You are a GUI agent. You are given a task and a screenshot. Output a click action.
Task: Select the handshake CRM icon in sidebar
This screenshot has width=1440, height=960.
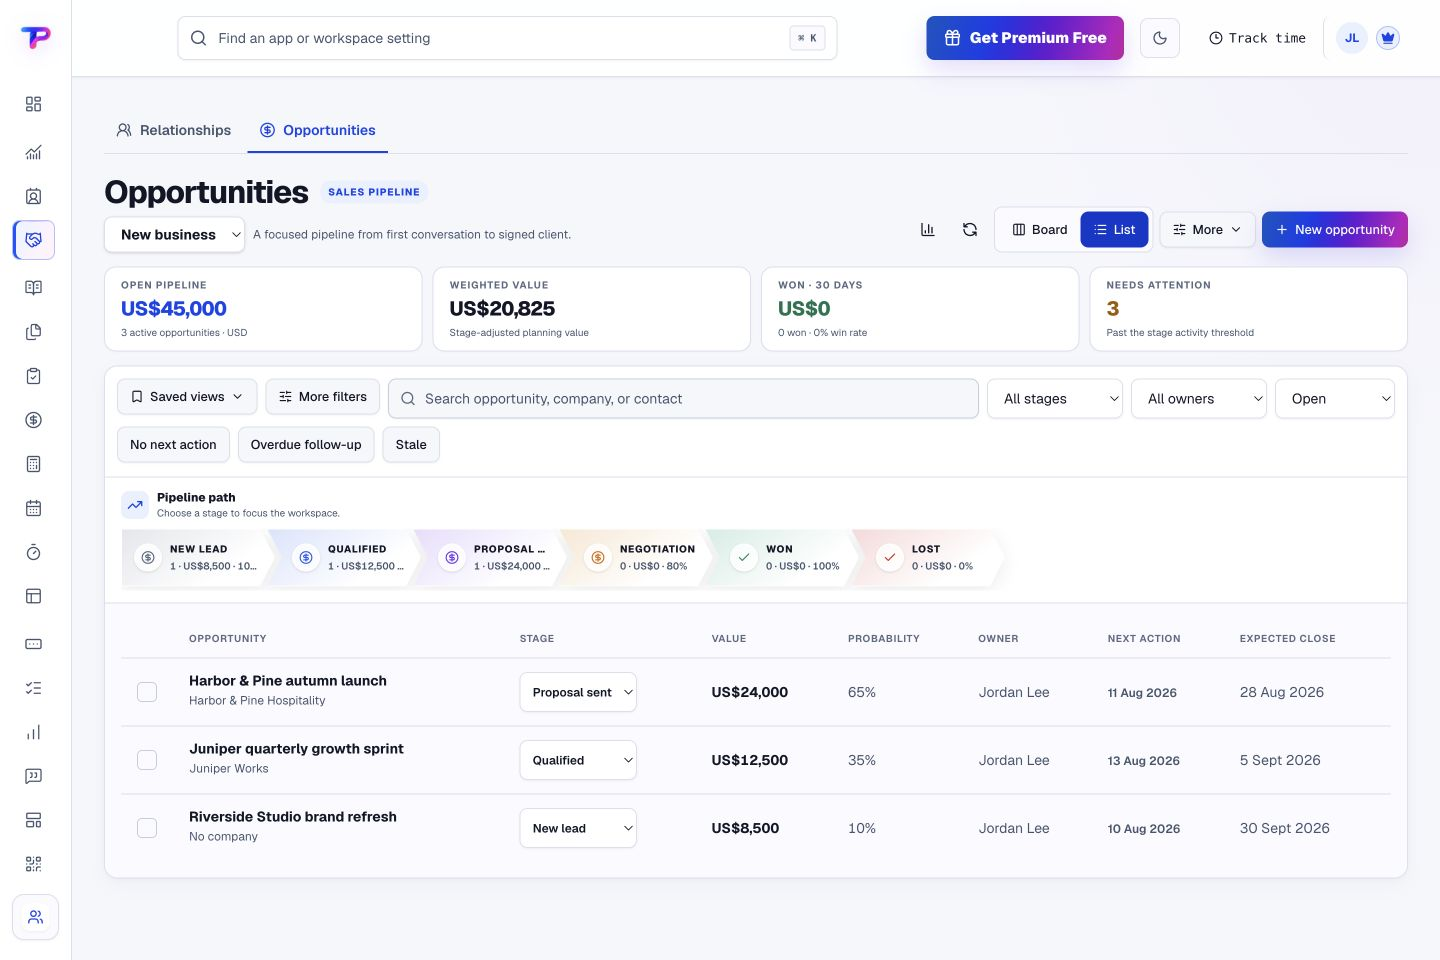point(34,240)
